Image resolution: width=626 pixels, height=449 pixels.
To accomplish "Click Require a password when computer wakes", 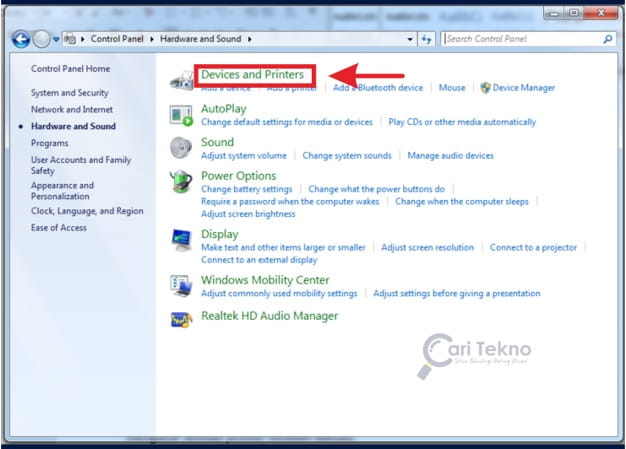I will click(x=290, y=202).
